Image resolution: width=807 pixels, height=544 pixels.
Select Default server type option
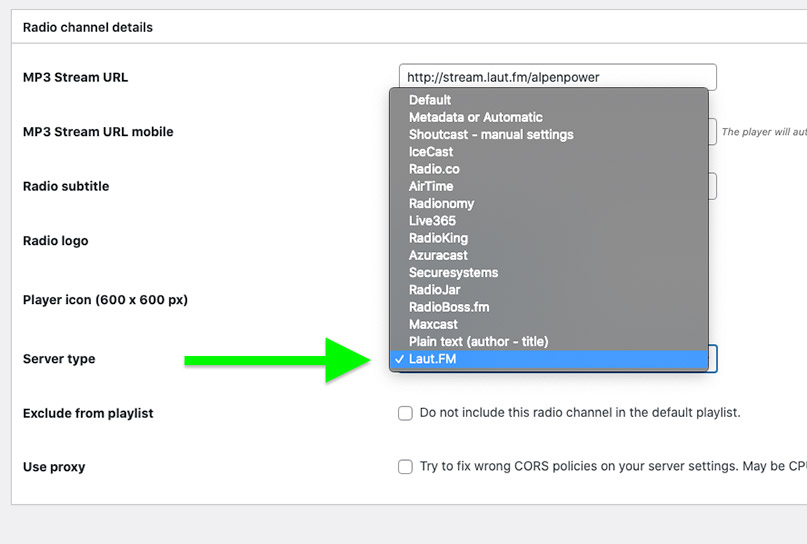coord(430,100)
